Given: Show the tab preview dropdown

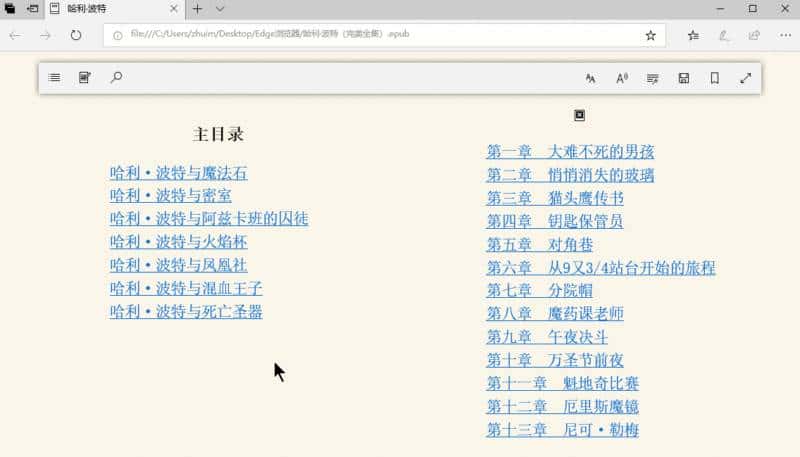Looking at the screenshot, I should pos(220,9).
